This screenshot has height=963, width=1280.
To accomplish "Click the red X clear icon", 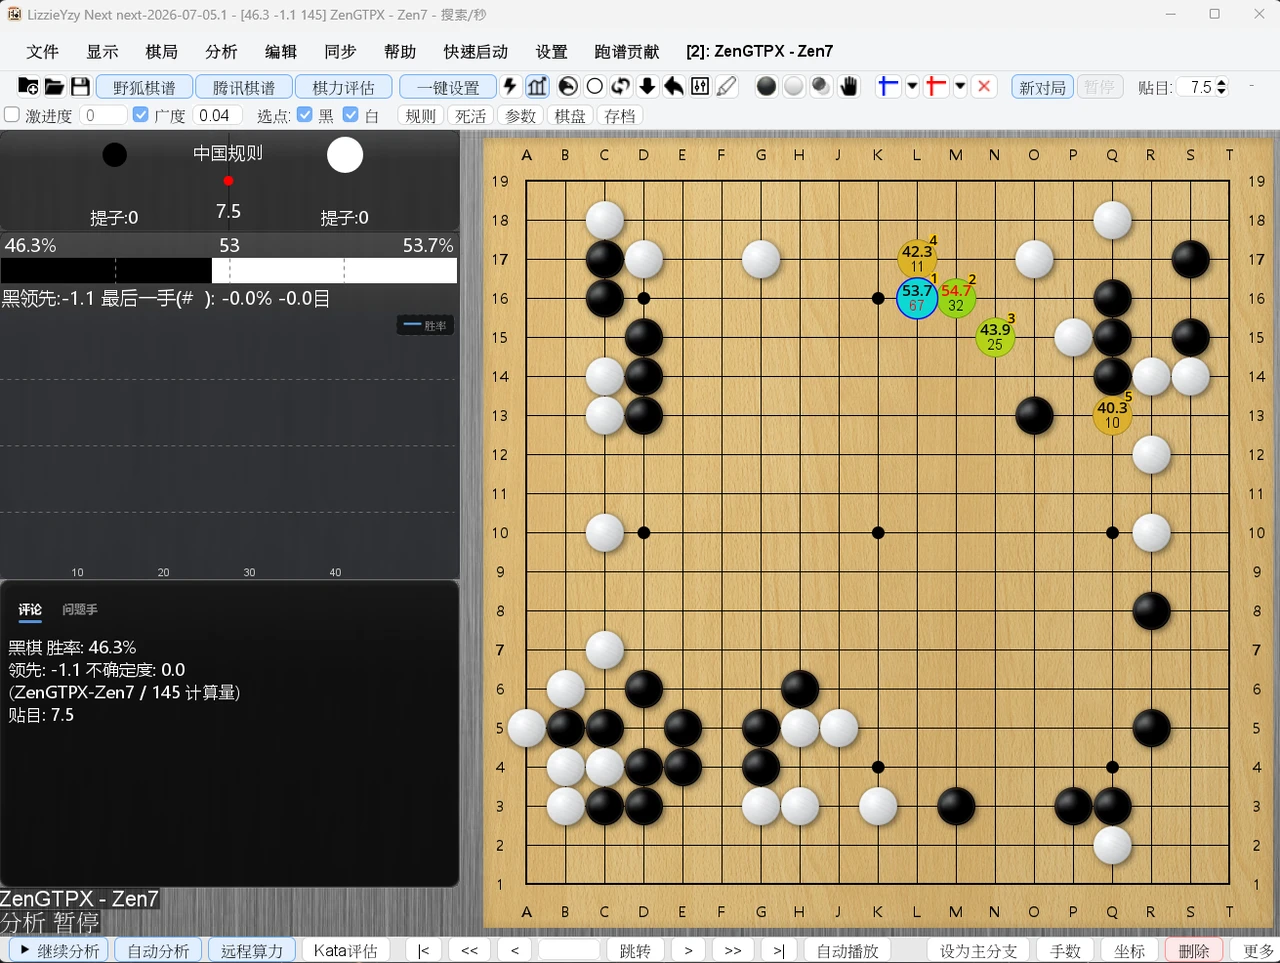I will [984, 87].
